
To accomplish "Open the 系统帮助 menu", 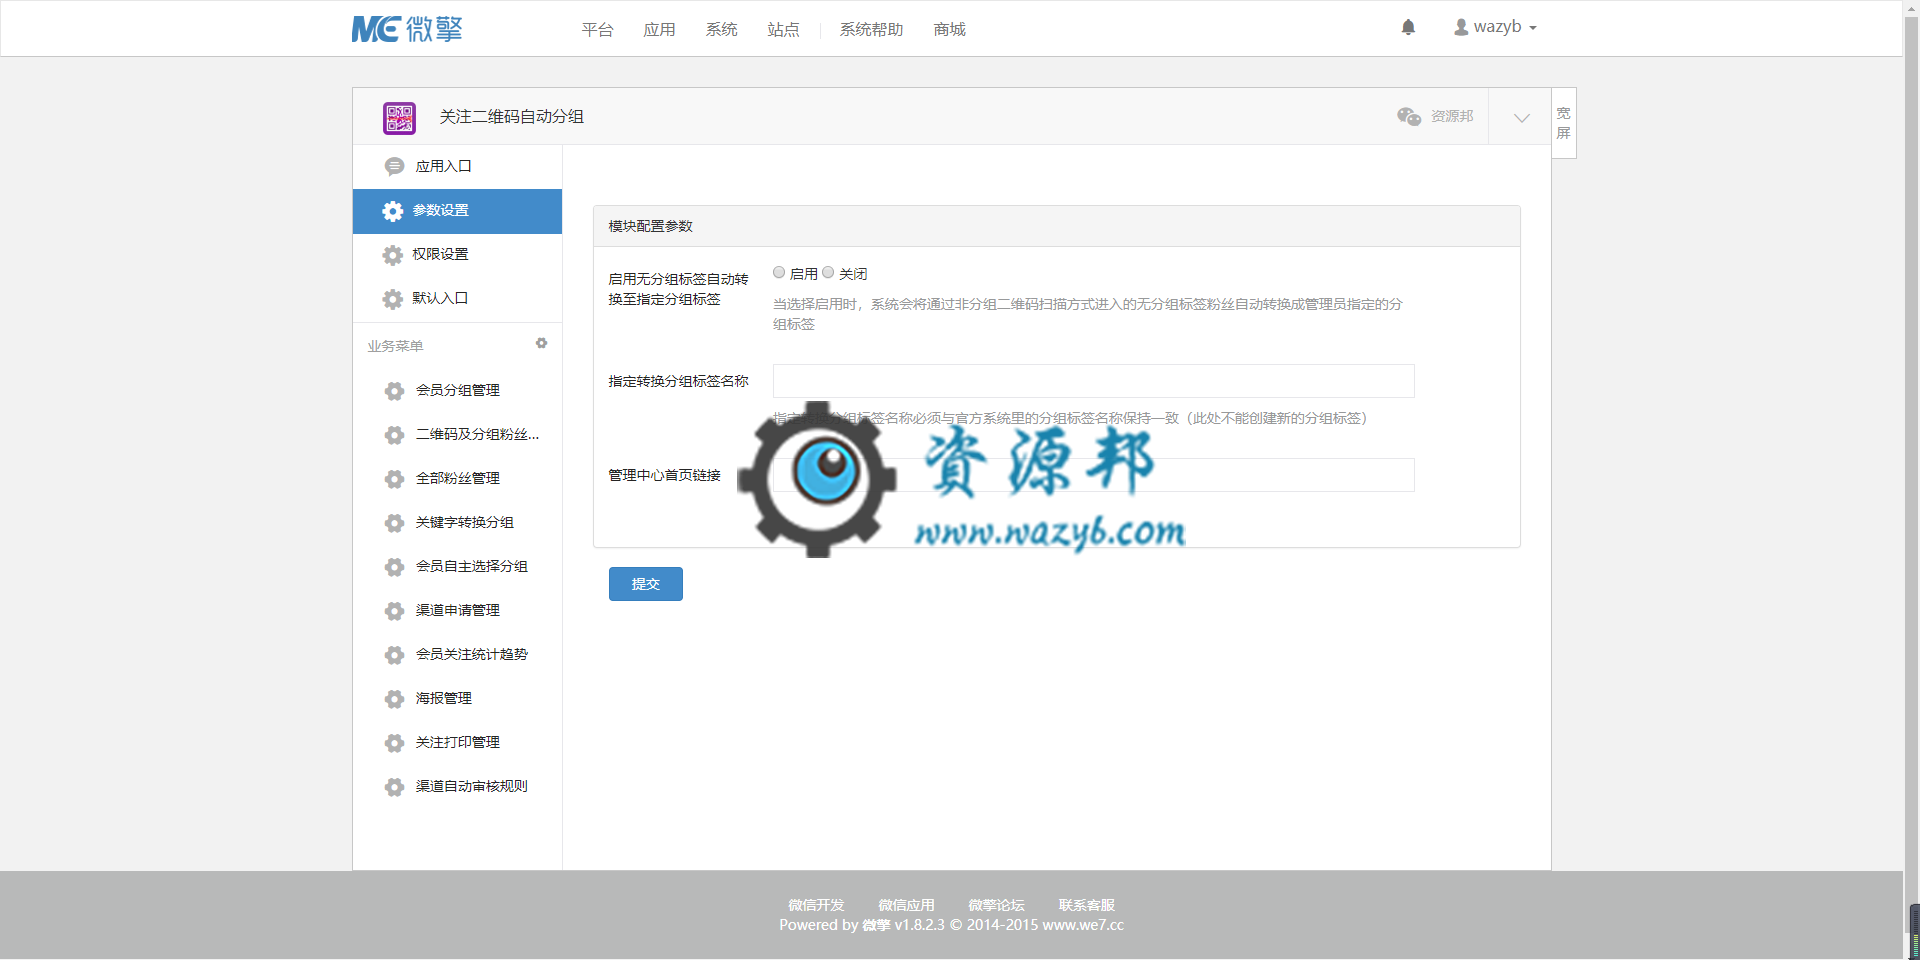I will (871, 30).
